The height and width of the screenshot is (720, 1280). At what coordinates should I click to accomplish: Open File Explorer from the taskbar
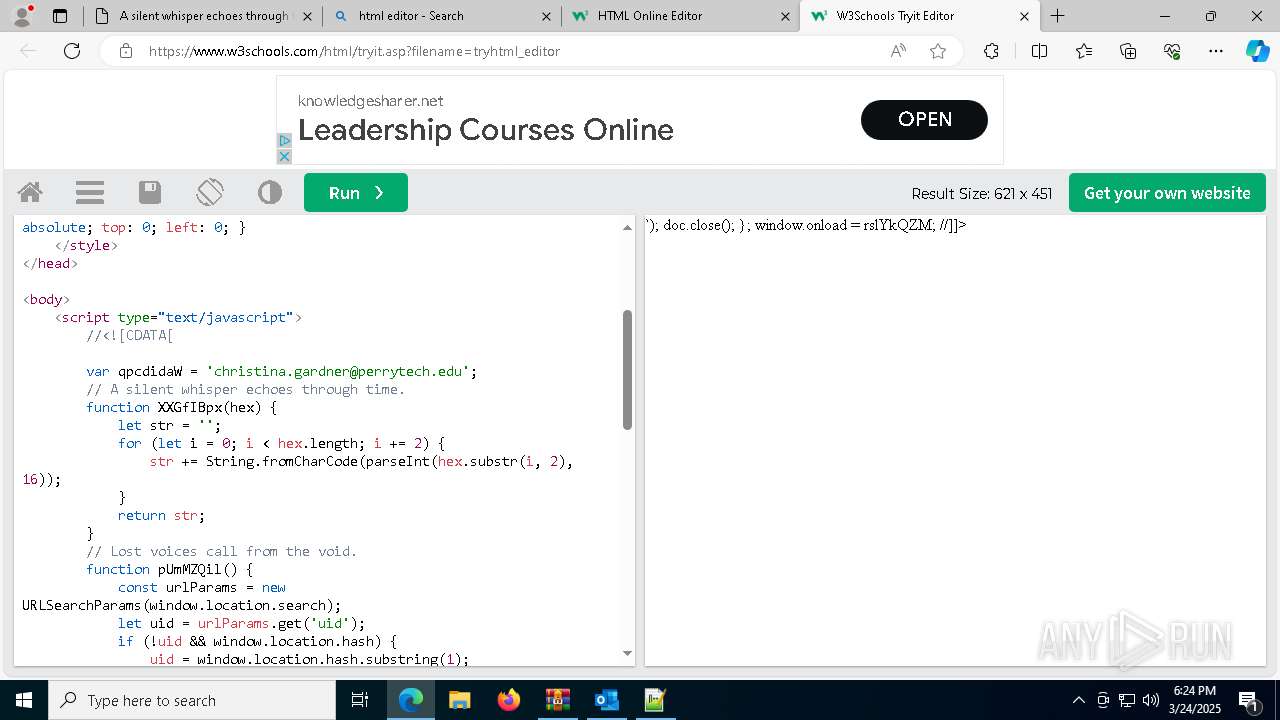459,700
